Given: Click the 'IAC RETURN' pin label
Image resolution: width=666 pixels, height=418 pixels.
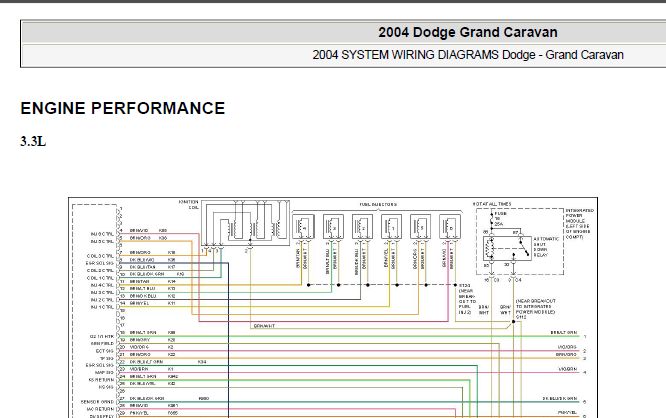Looking at the screenshot, I should (x=100, y=409).
